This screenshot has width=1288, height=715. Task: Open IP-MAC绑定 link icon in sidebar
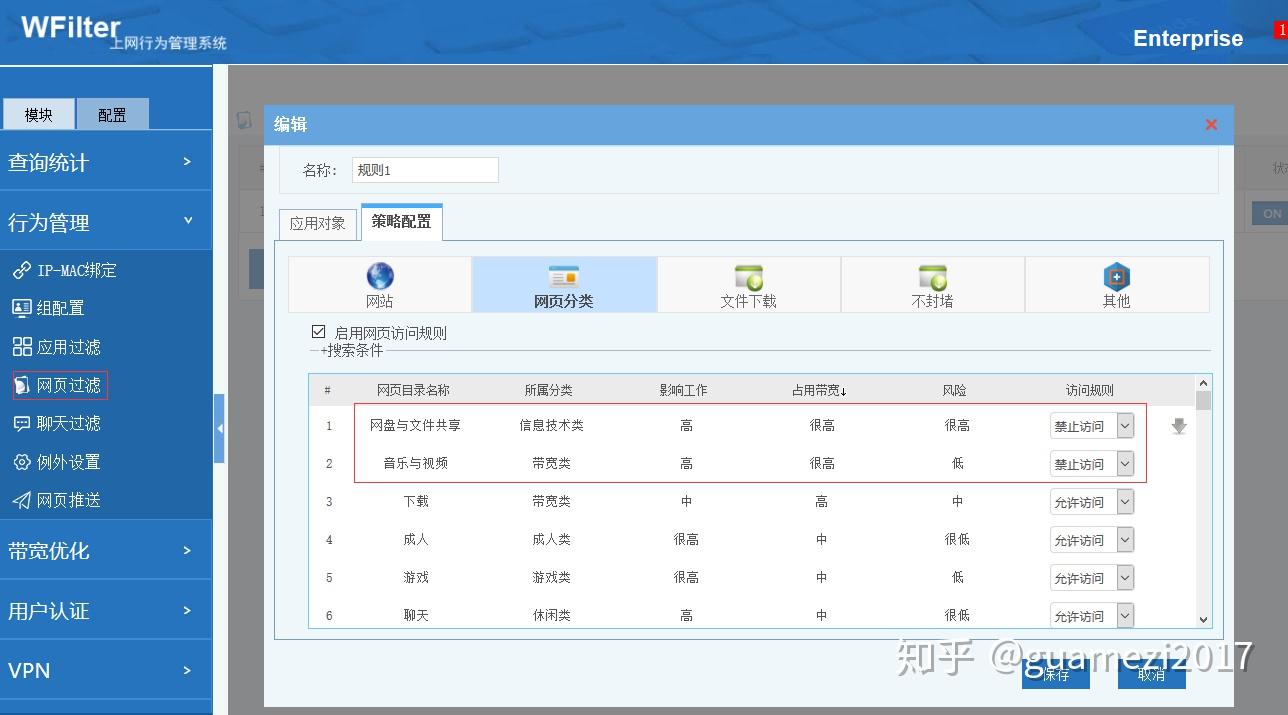click(21, 270)
